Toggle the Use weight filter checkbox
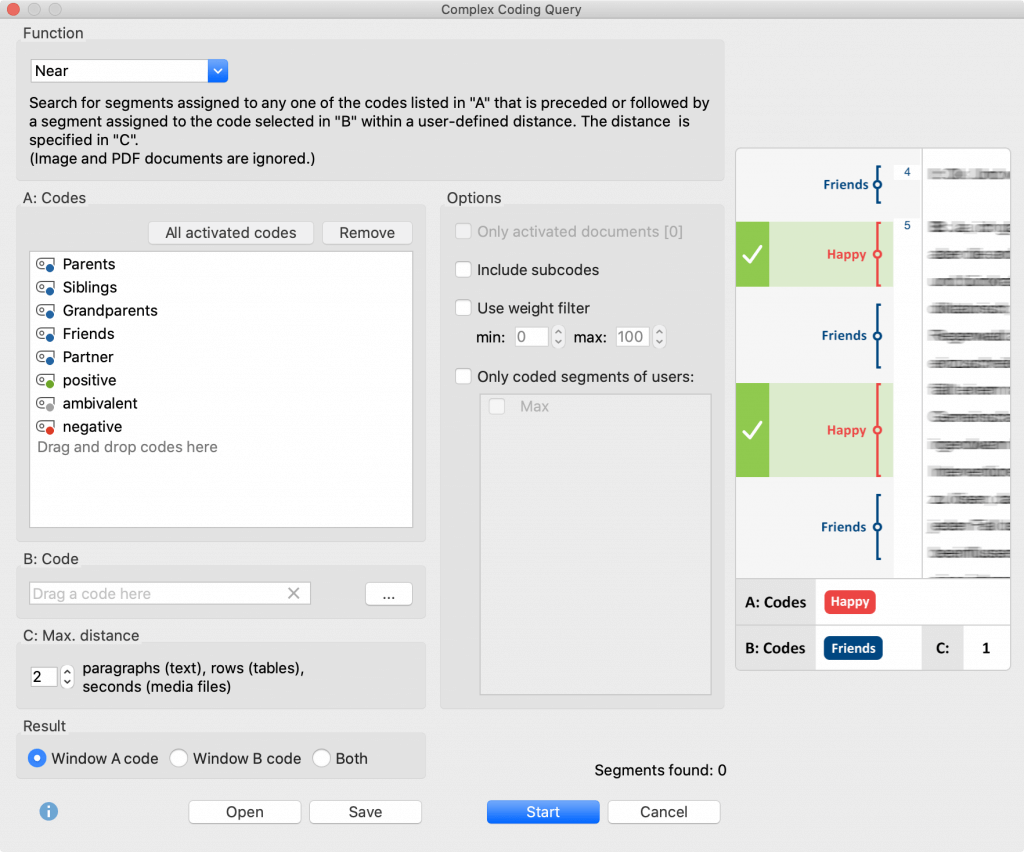This screenshot has width=1024, height=852. click(463, 308)
